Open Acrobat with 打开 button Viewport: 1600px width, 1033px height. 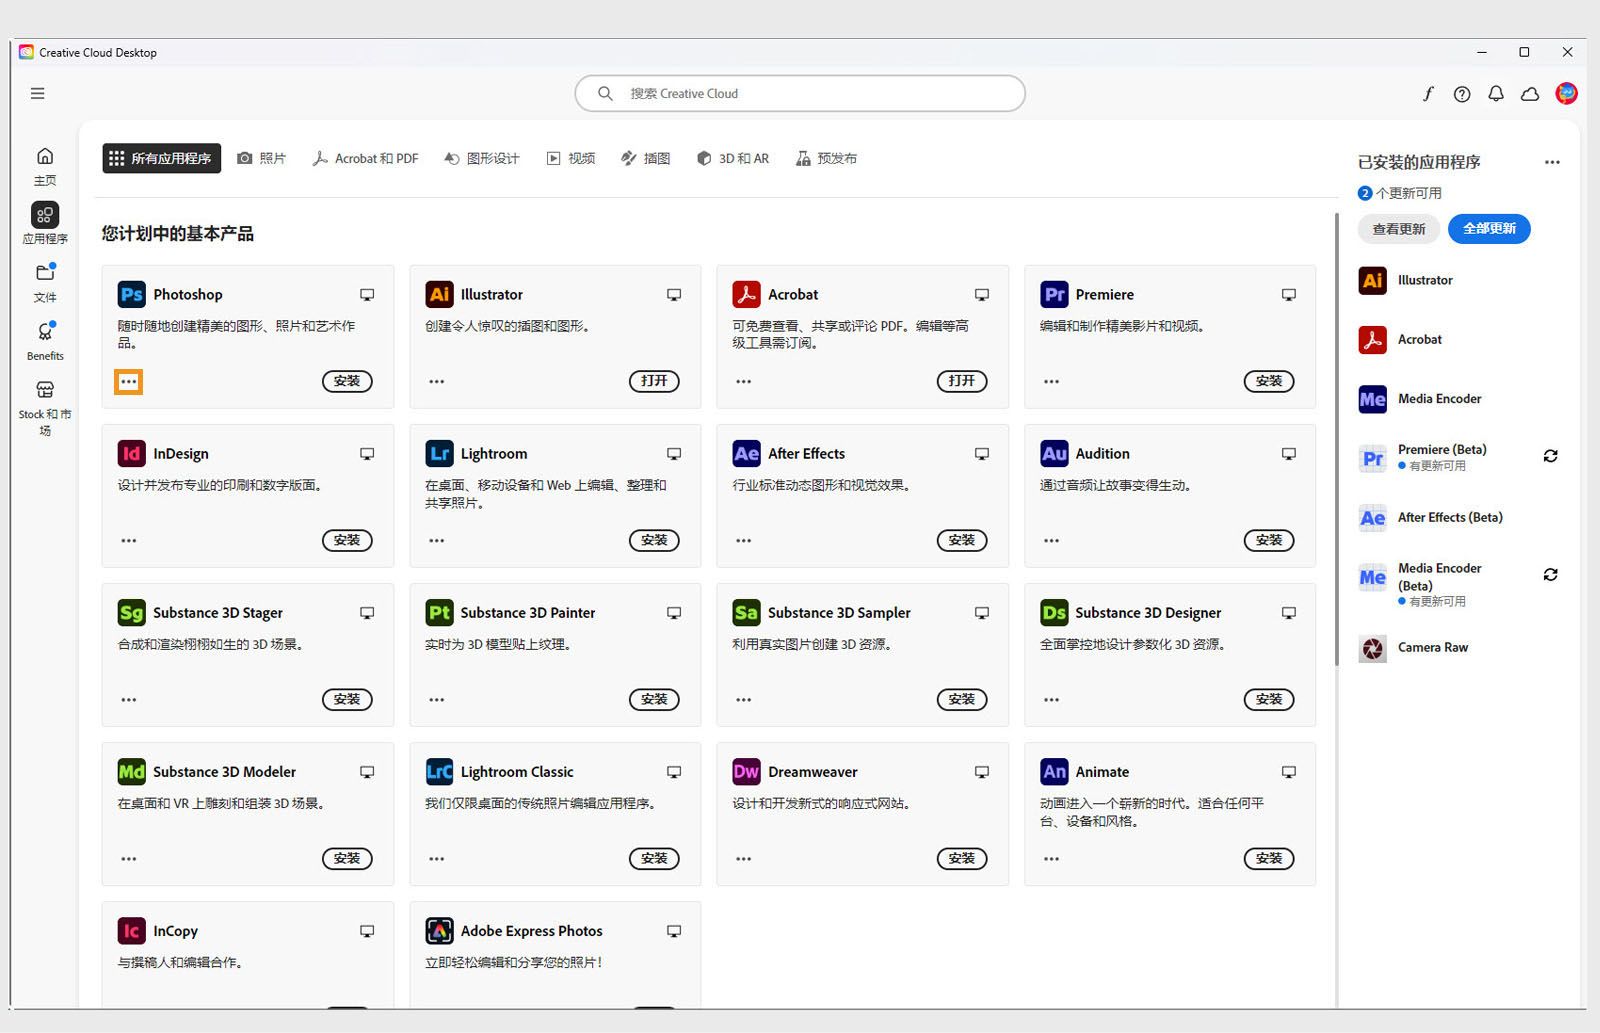click(962, 381)
